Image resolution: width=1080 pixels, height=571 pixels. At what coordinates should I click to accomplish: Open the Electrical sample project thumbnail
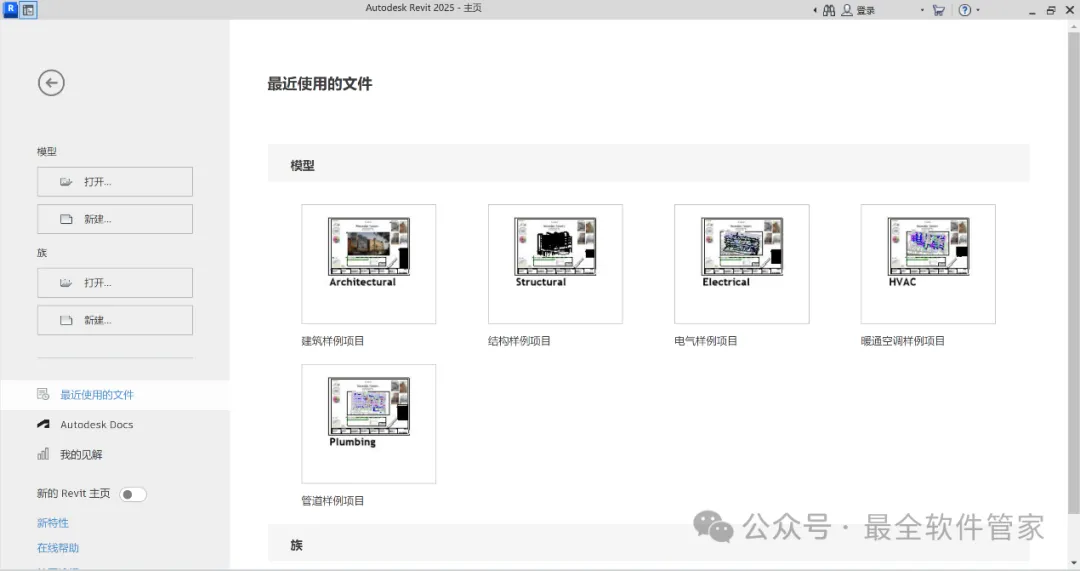(742, 264)
